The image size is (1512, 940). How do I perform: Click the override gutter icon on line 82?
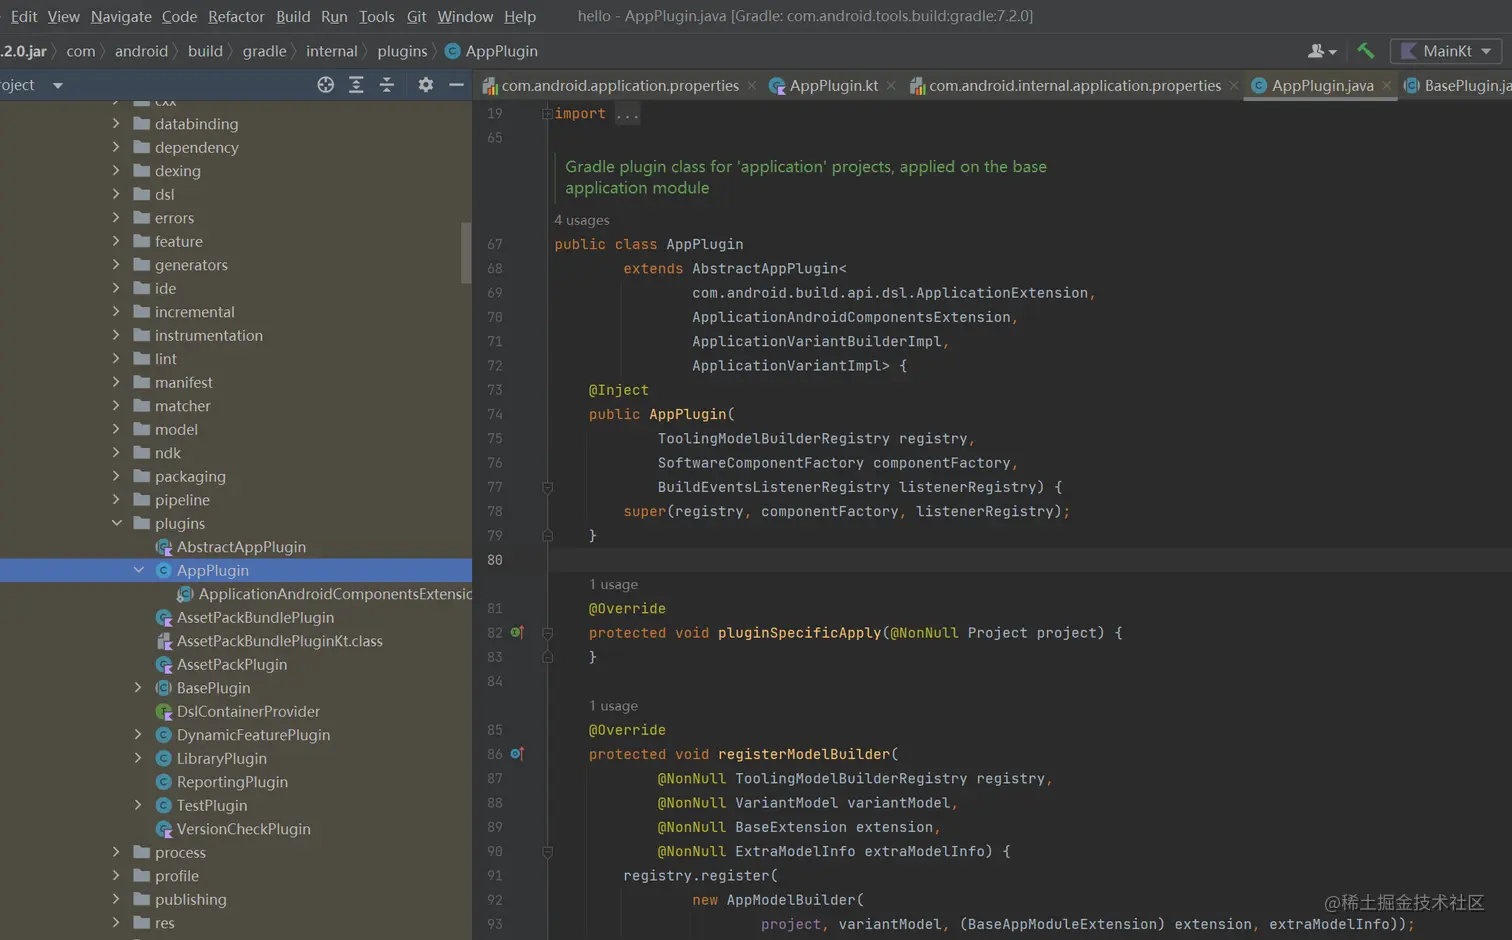[x=517, y=632]
